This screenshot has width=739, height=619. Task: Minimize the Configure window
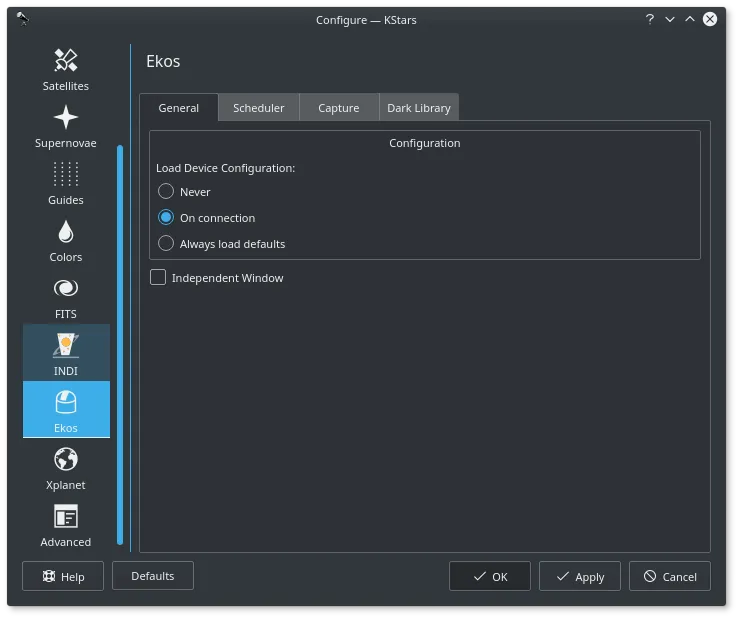pos(670,19)
